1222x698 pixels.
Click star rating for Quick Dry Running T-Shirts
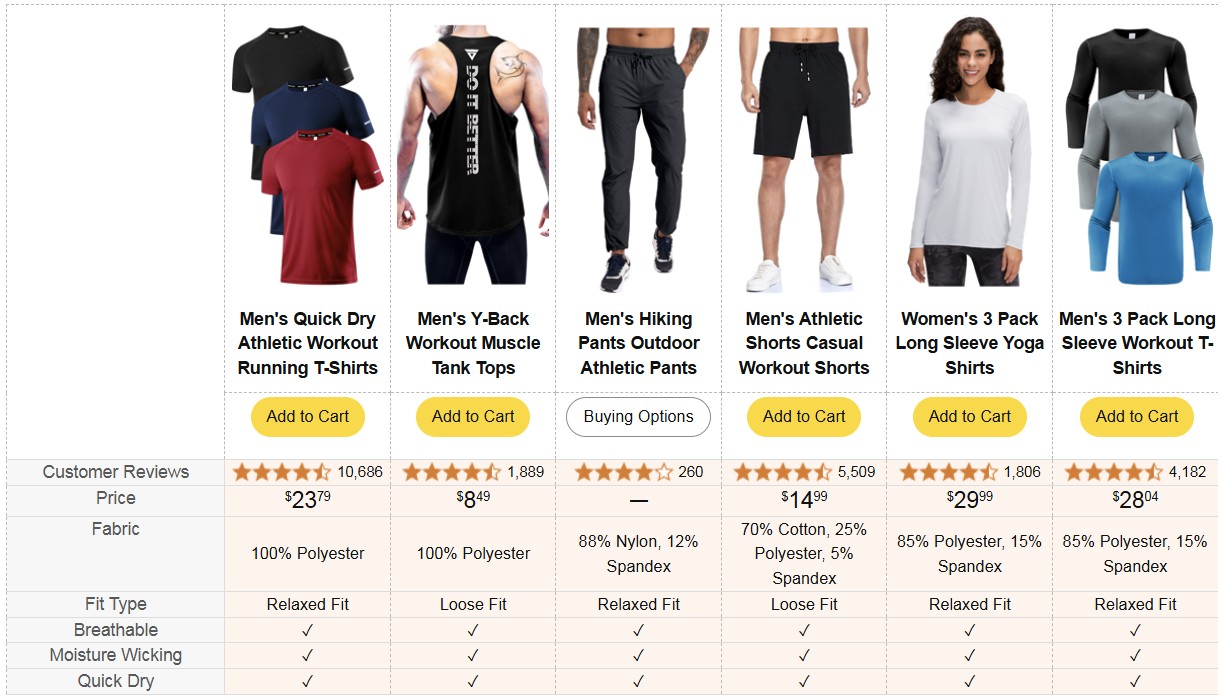tap(282, 472)
